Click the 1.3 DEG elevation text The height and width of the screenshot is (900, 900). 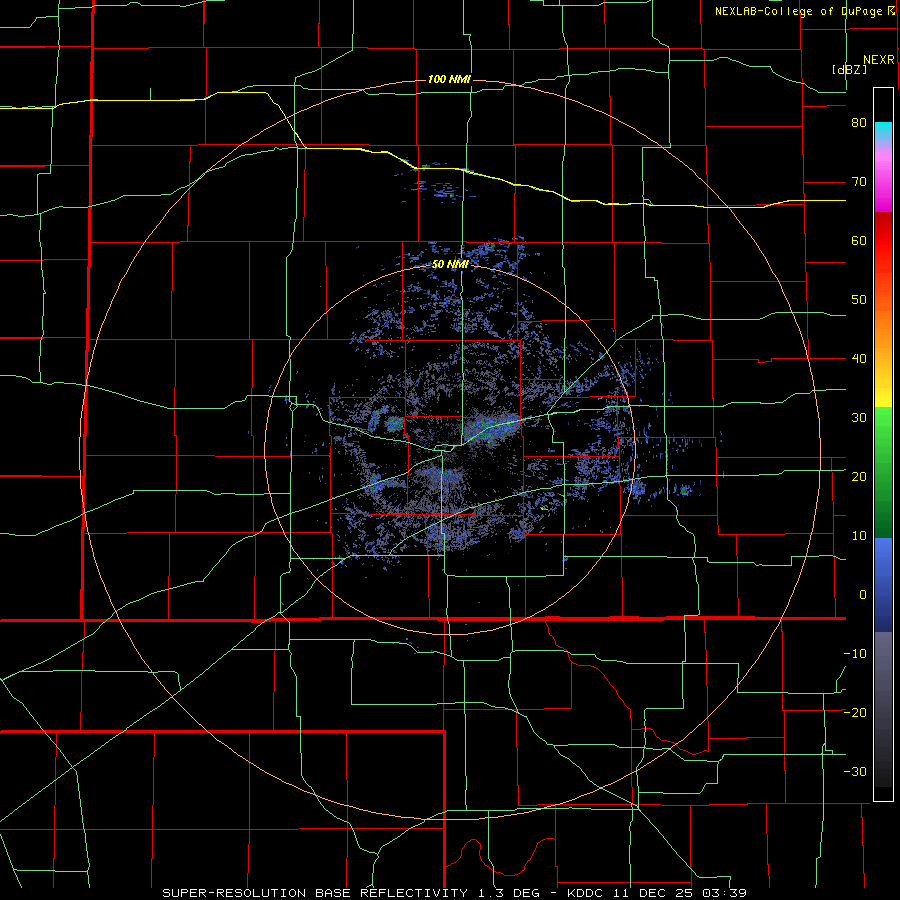(x=507, y=893)
